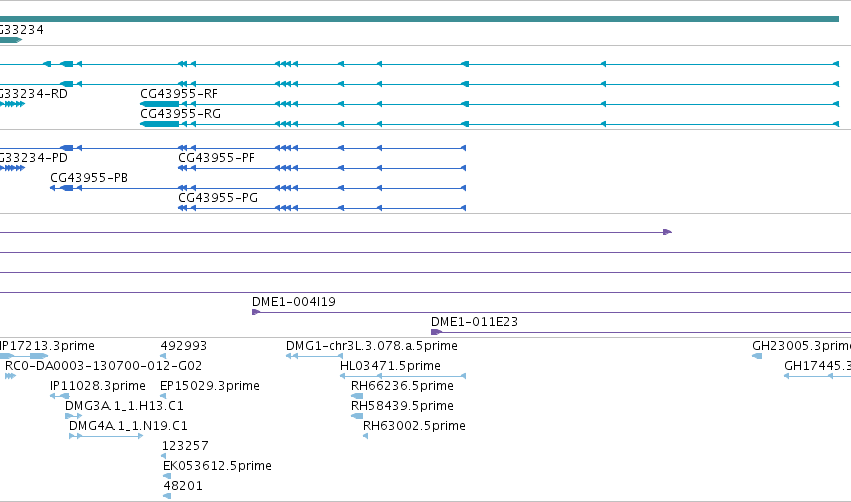Click the GH17445 alignment line
Image resolution: width=851 pixels, height=502 pixels.
[817, 376]
